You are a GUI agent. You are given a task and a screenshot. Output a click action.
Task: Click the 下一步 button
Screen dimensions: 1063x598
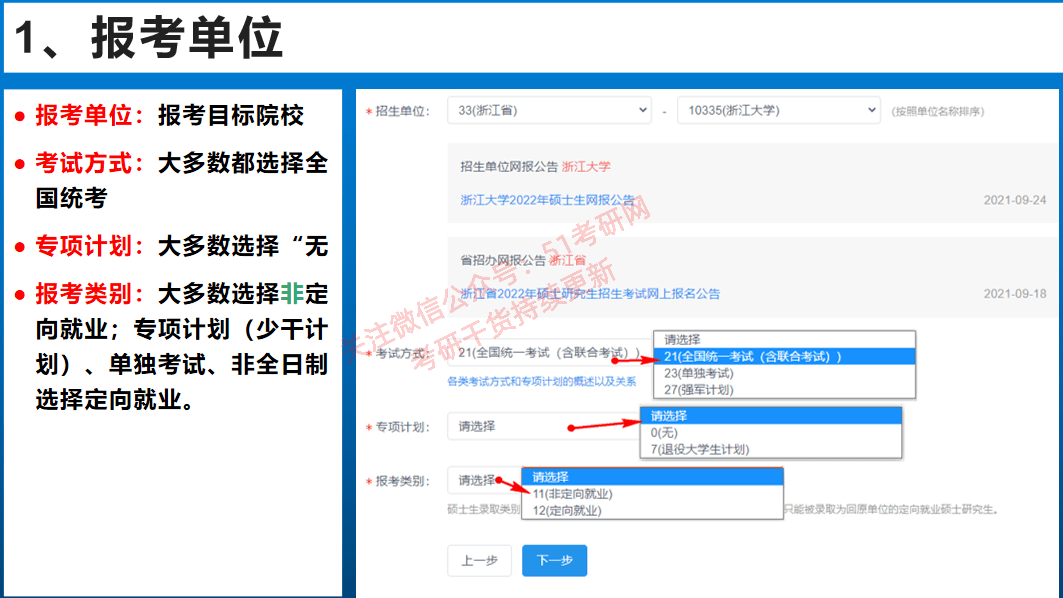[x=555, y=561]
